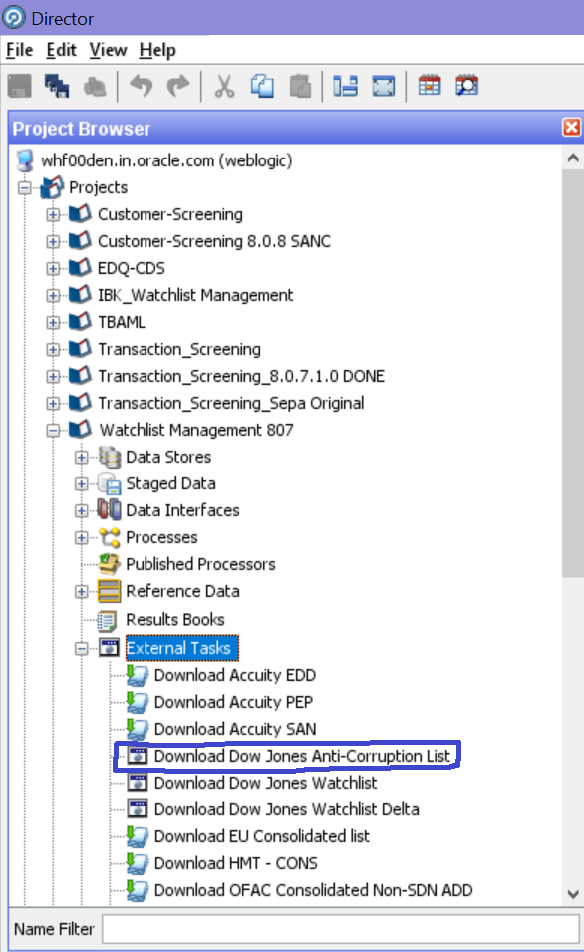Click the Staged Data icon

110,483
